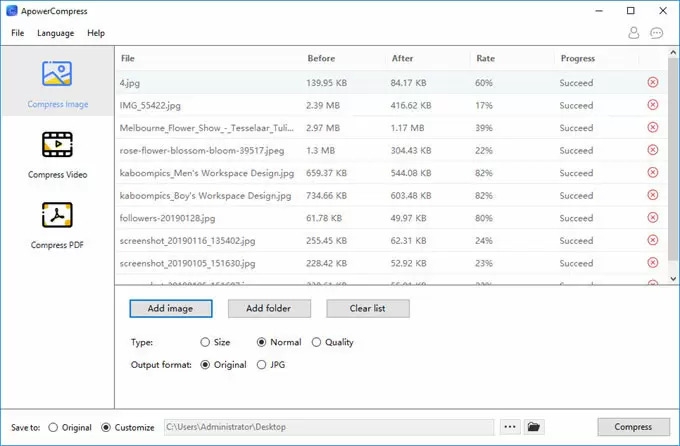680x446 pixels.
Task: Click the 416.62 KB after size
Action: point(411,105)
